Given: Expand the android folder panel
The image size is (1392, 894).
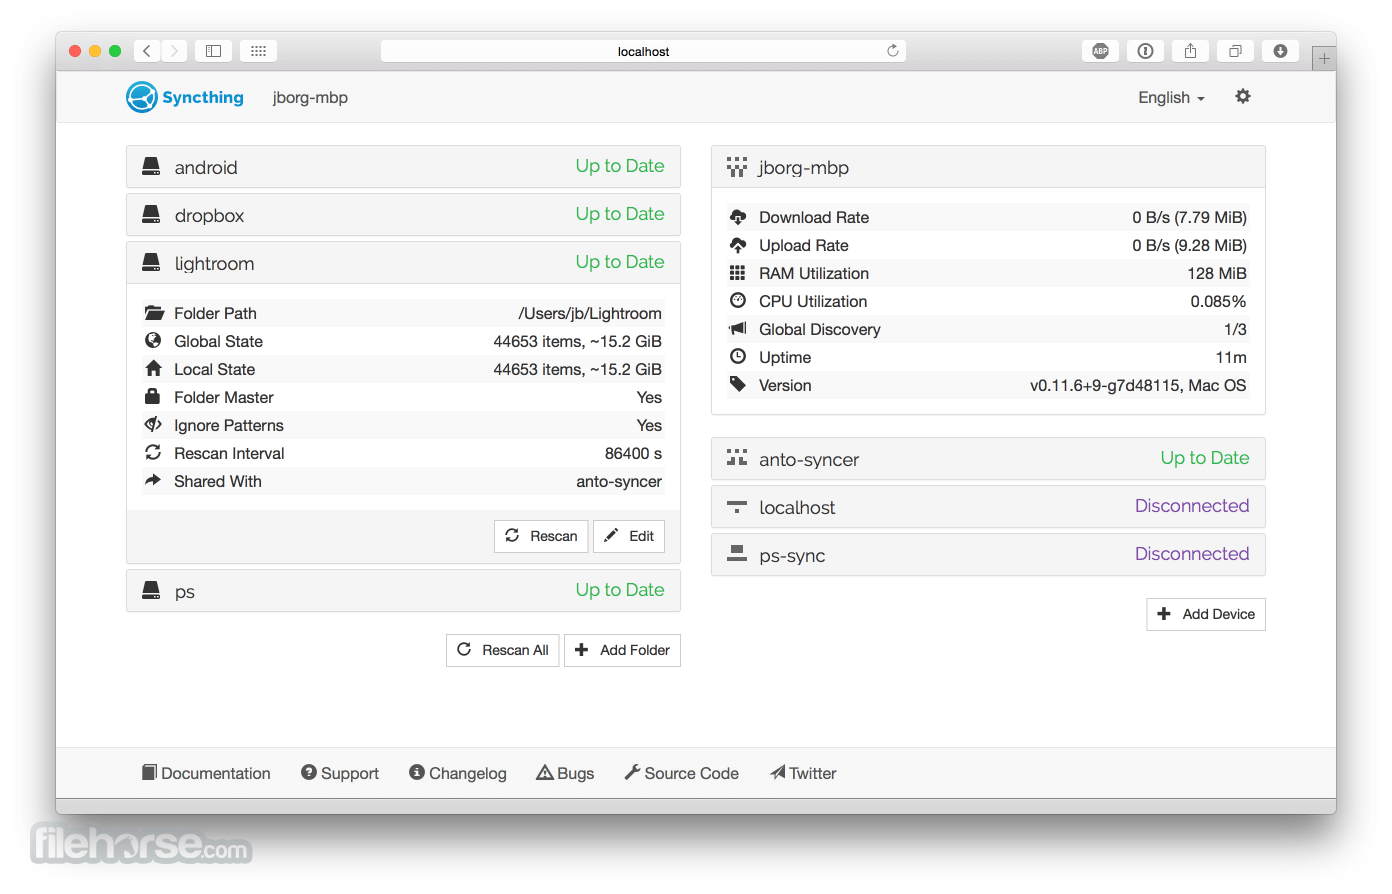Looking at the screenshot, I should [x=403, y=167].
